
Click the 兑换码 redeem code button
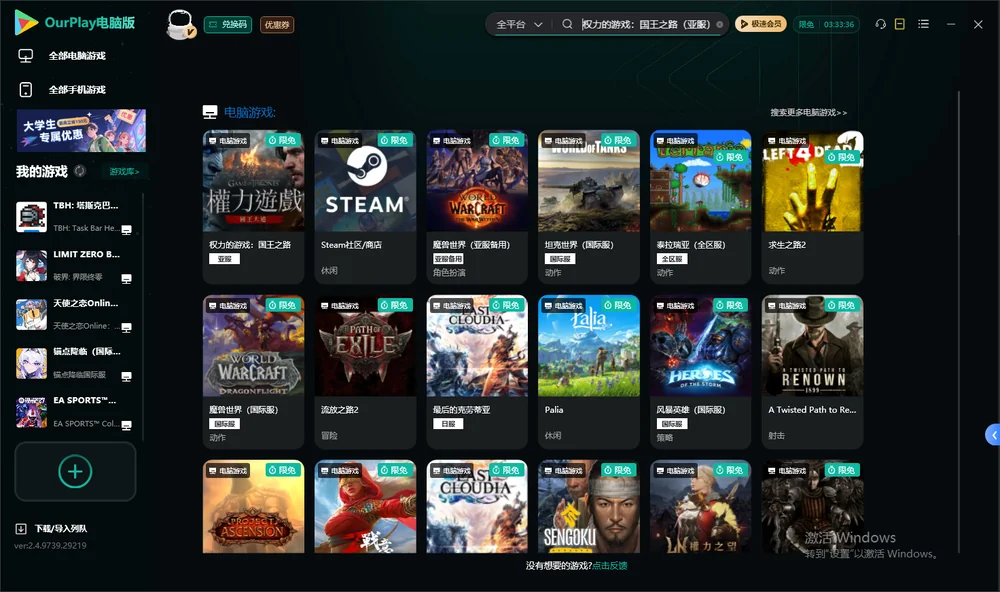[228, 24]
